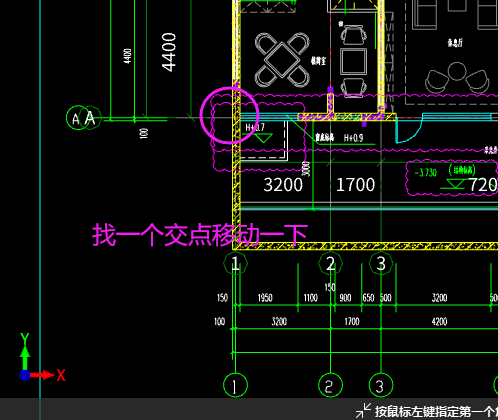Select the -3.730 elevation value
498x420 pixels.
pyautogui.click(x=426, y=173)
